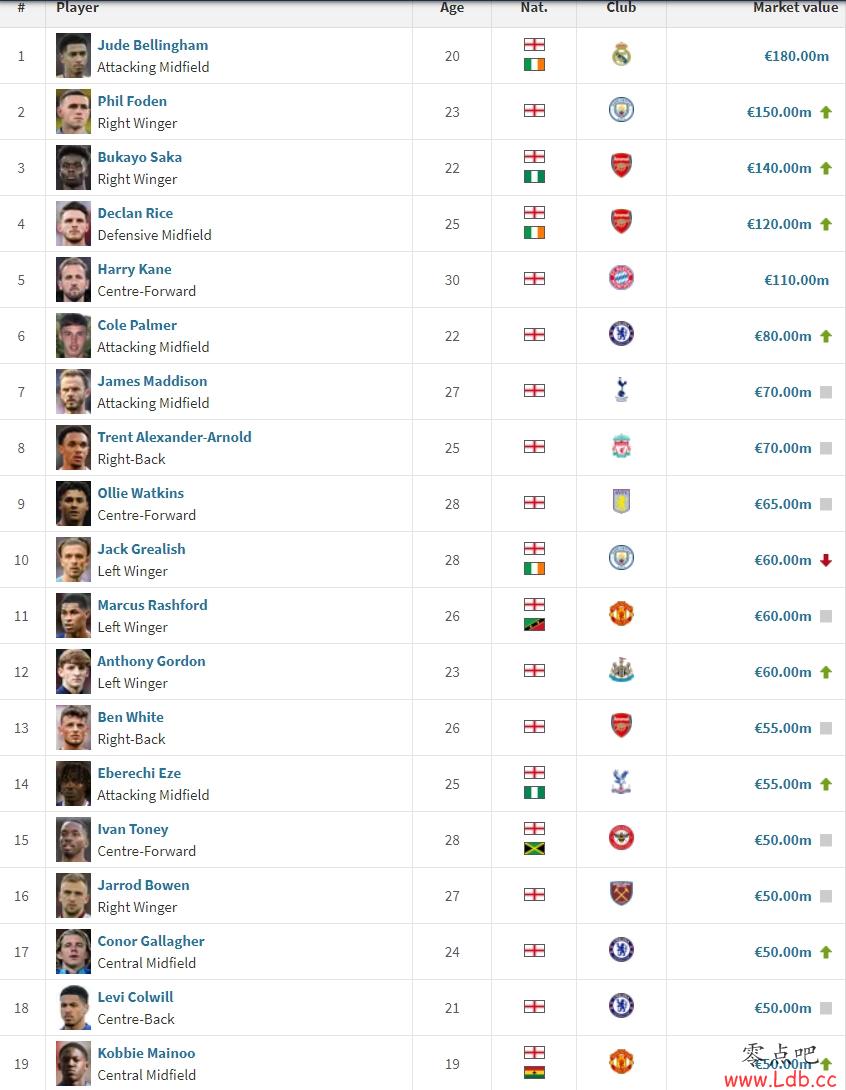Click the Newcastle crest in Anthony Gordon's row
The width and height of the screenshot is (846, 1090).
point(621,670)
